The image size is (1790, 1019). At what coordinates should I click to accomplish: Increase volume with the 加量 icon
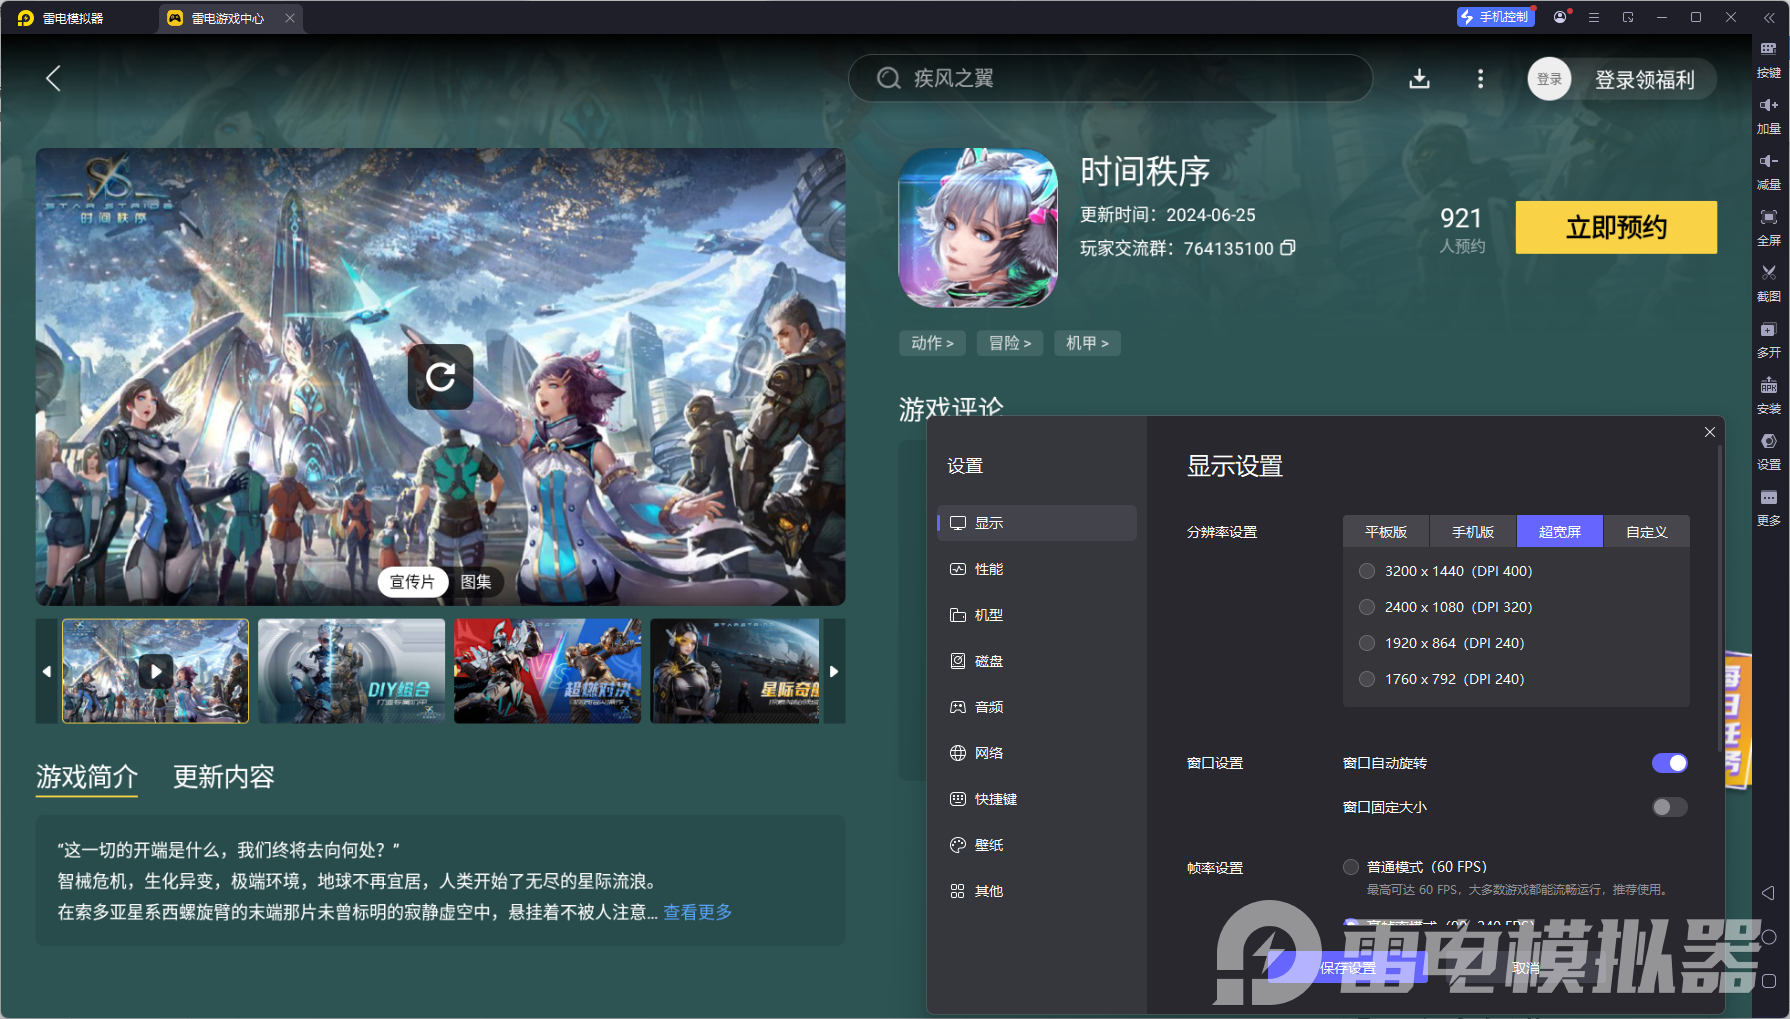point(1768,115)
